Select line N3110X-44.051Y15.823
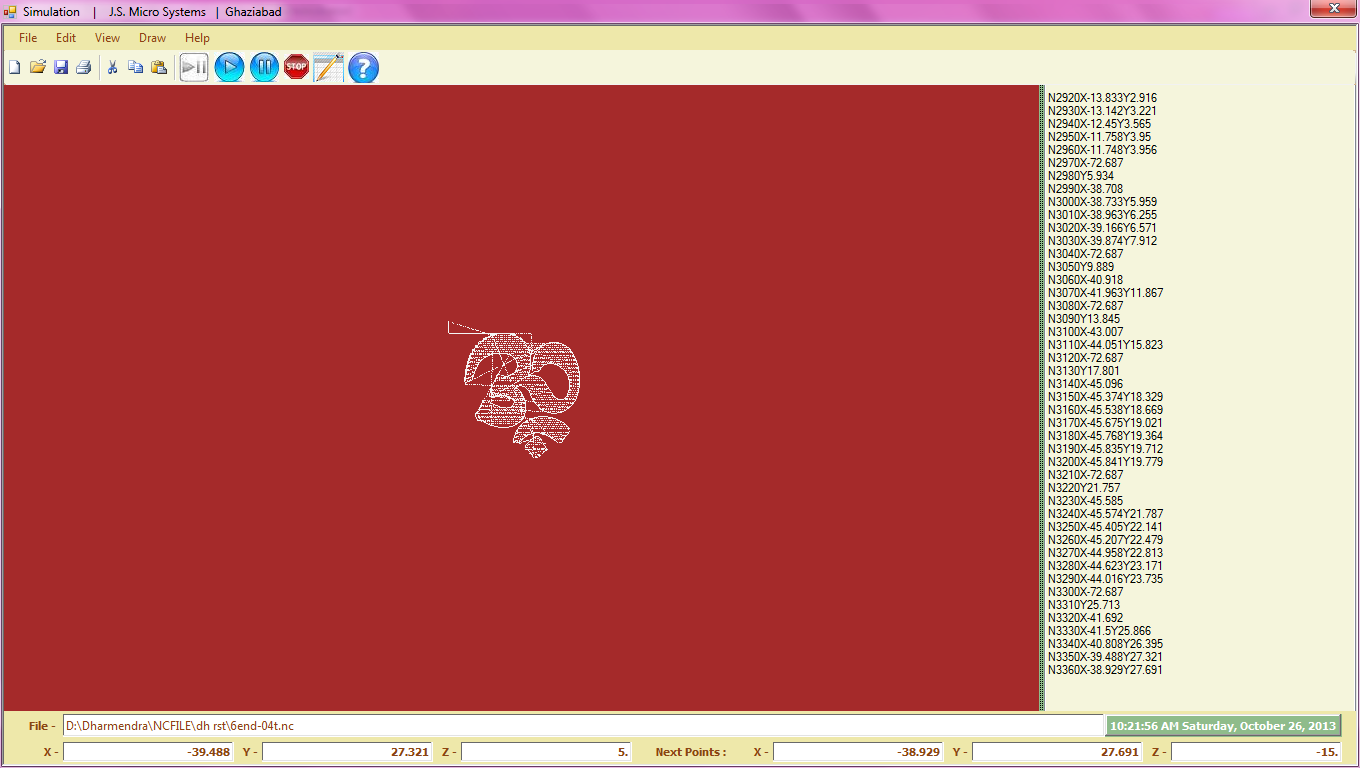Viewport: 1360px width, 768px height. point(1105,344)
